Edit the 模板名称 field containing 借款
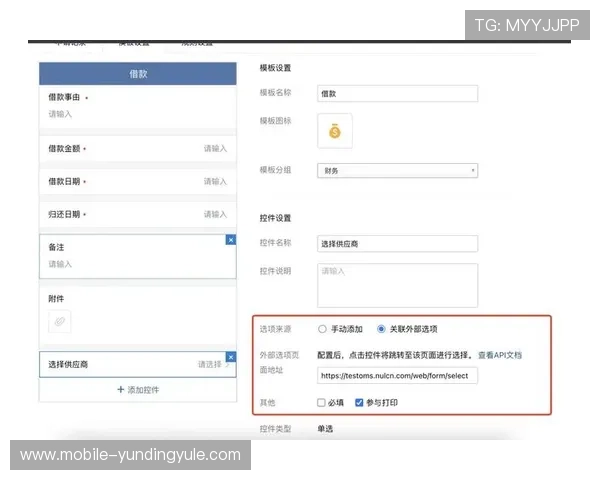Screen dimensions: 600x480 tap(398, 93)
